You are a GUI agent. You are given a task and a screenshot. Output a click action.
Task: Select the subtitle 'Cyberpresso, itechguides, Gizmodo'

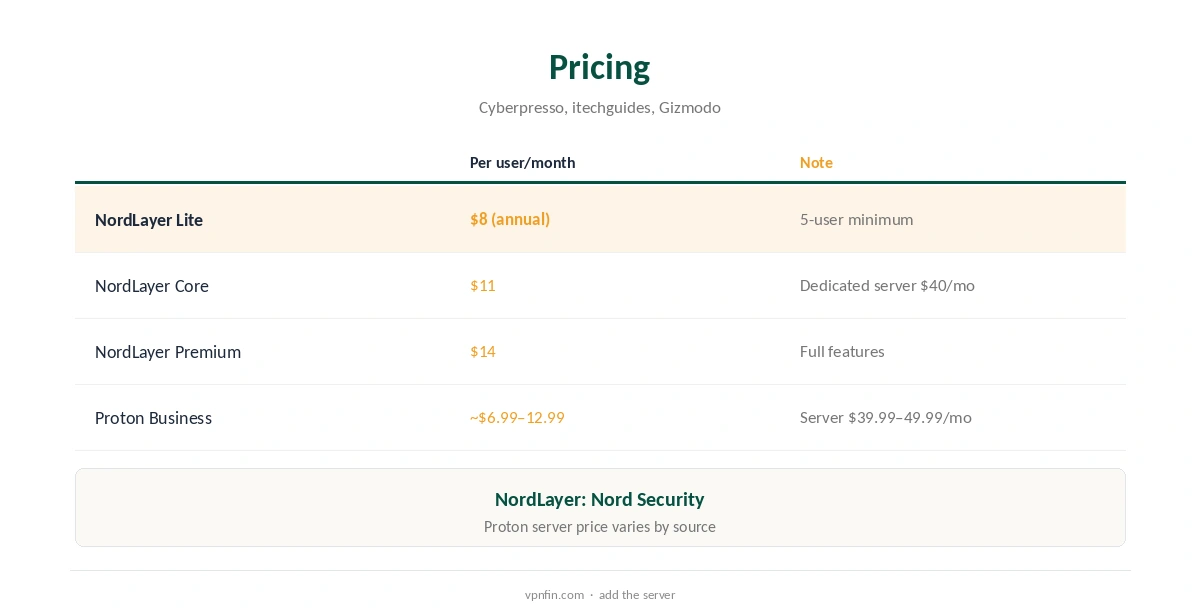599,107
